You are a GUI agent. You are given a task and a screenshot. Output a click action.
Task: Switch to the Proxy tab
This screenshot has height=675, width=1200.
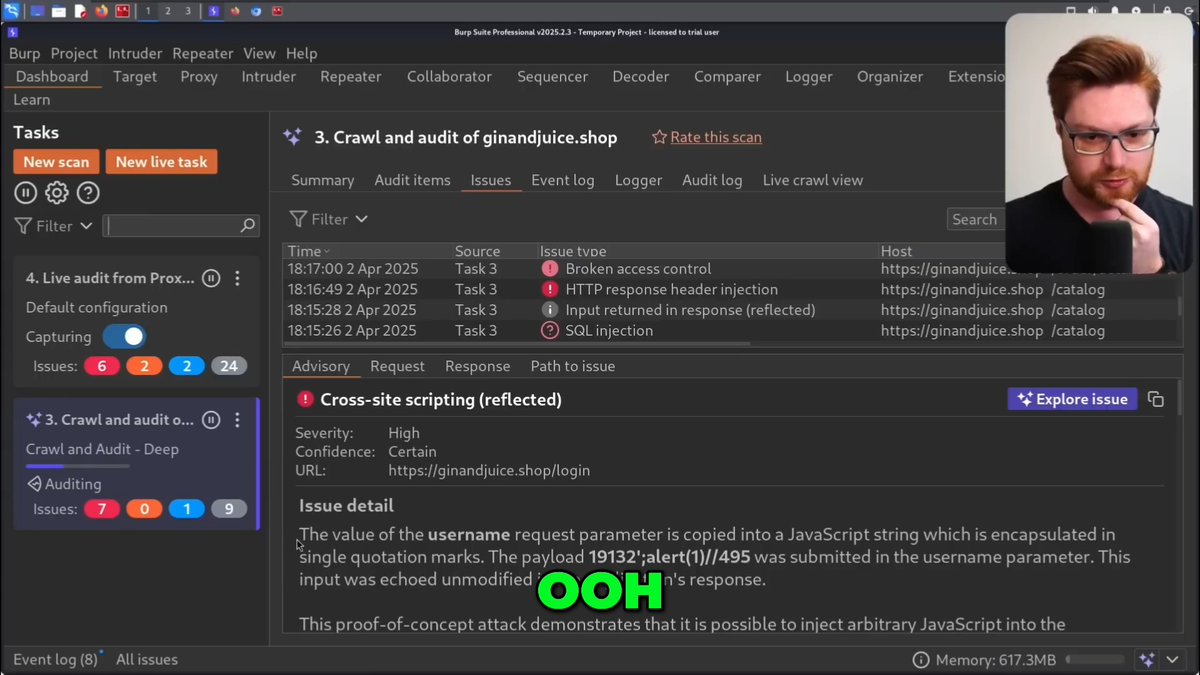coord(199,76)
